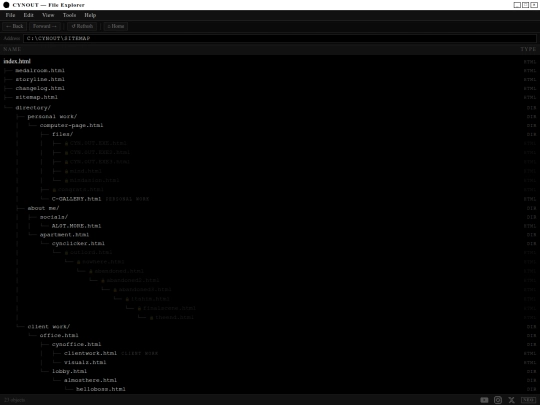Viewport: 540px width, 405px height.
Task: Select locked mindaxion.html entry
Action: click(x=94, y=180)
